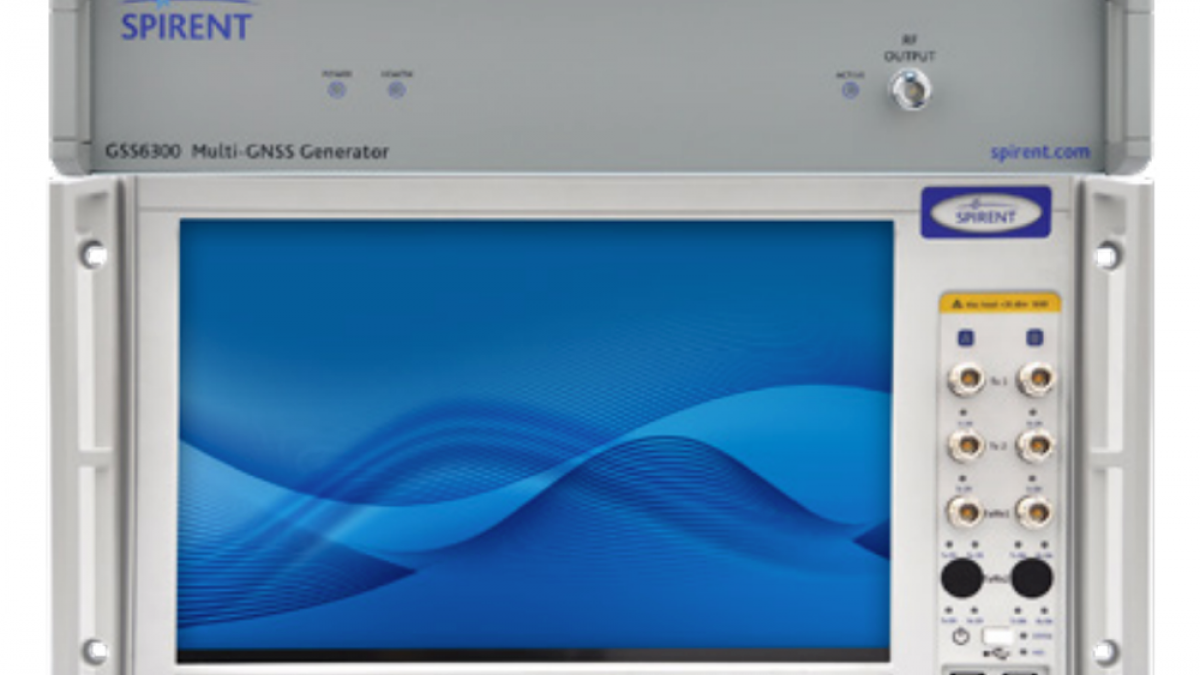
Task: Click the USB port under the connectors
Action: [x=997, y=637]
